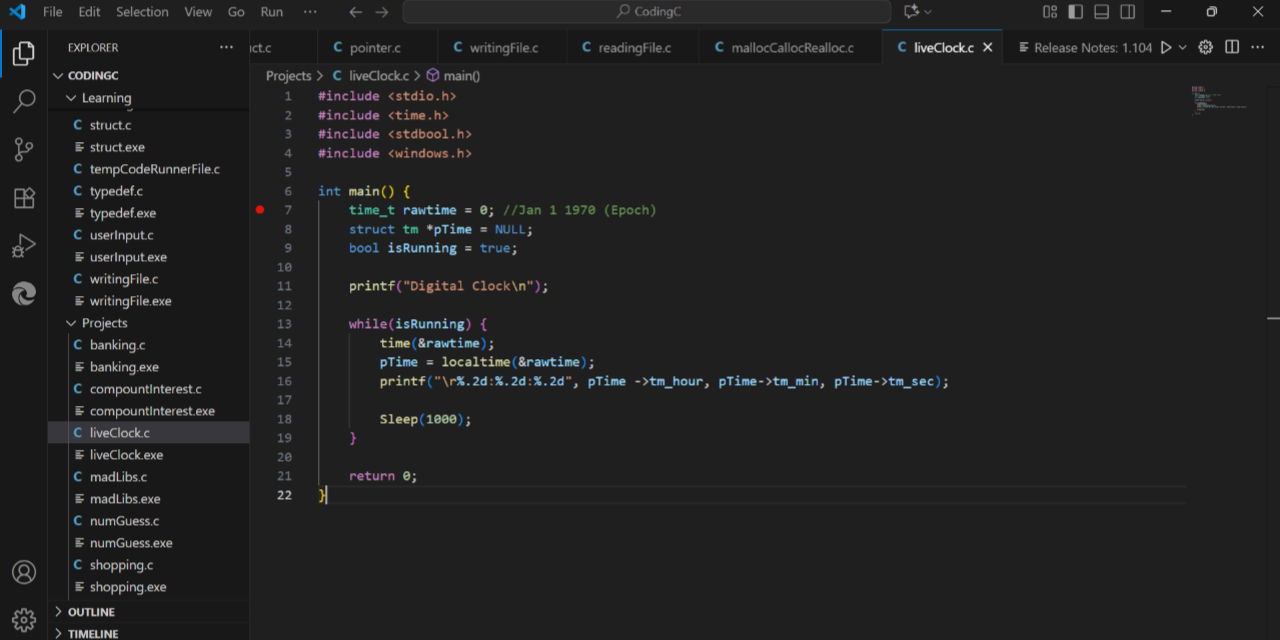Screen dimensions: 1280x640
Task: Open Explorer views and more actions ellipsis
Action: pyautogui.click(x=227, y=47)
